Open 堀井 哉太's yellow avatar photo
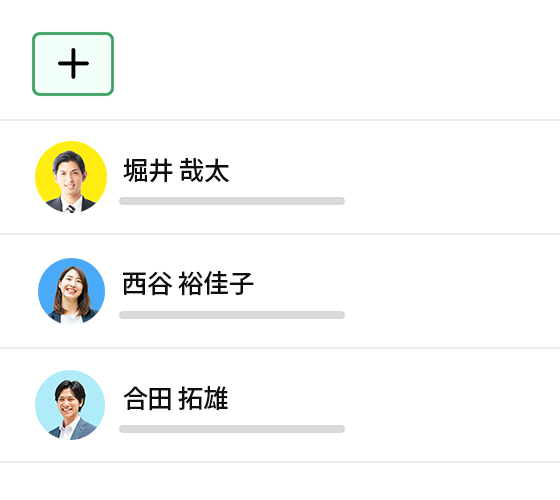 pyautogui.click(x=71, y=177)
